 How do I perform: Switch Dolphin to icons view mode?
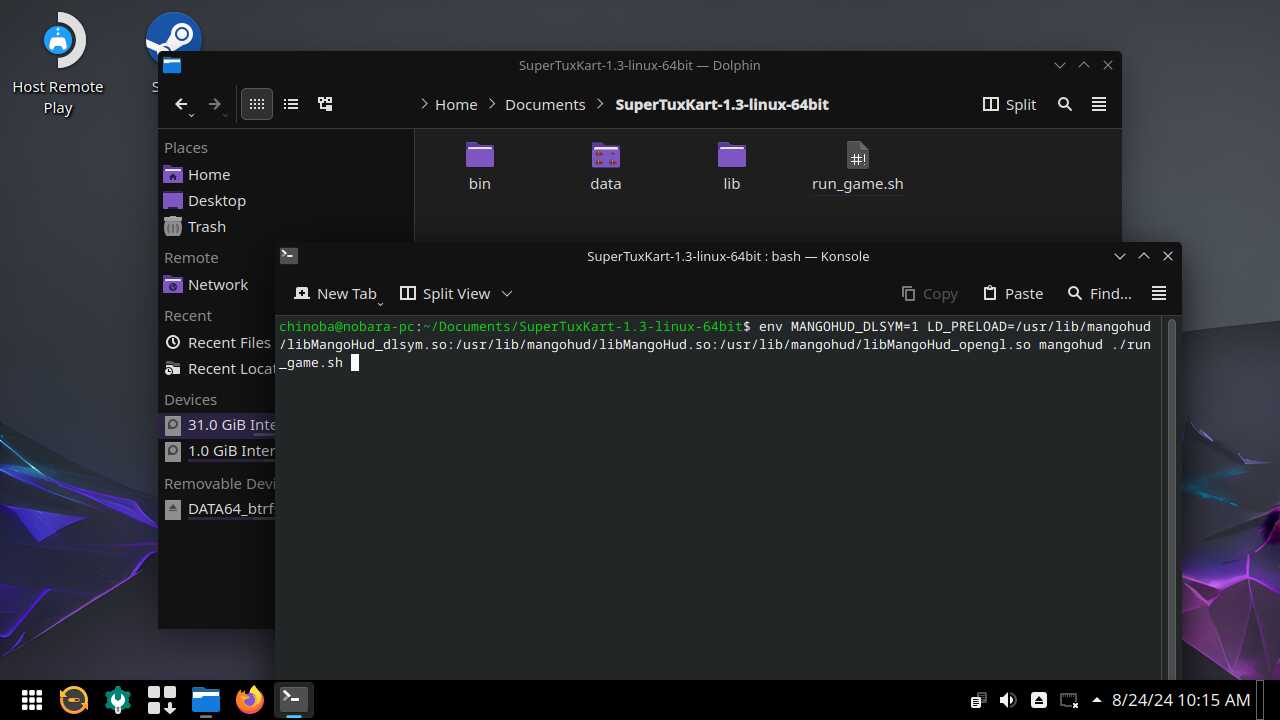pyautogui.click(x=257, y=104)
